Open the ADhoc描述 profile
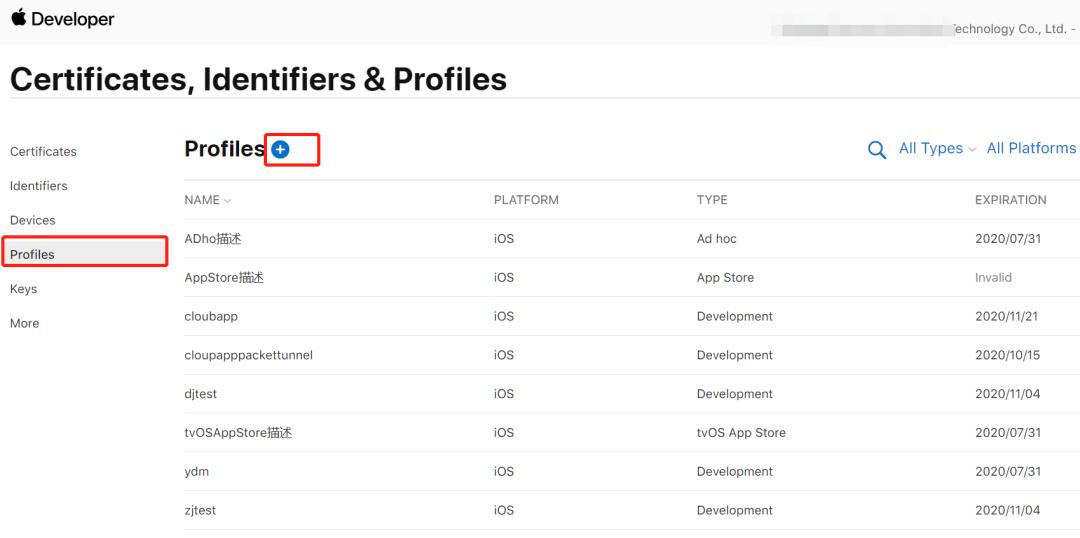Viewport: 1080px width, 538px height. click(x=213, y=239)
